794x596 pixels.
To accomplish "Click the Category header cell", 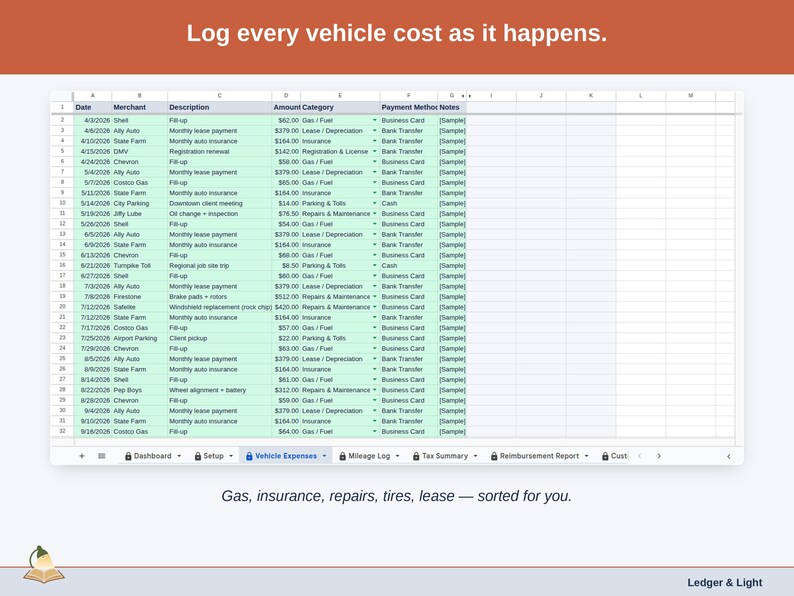I will coord(340,107).
